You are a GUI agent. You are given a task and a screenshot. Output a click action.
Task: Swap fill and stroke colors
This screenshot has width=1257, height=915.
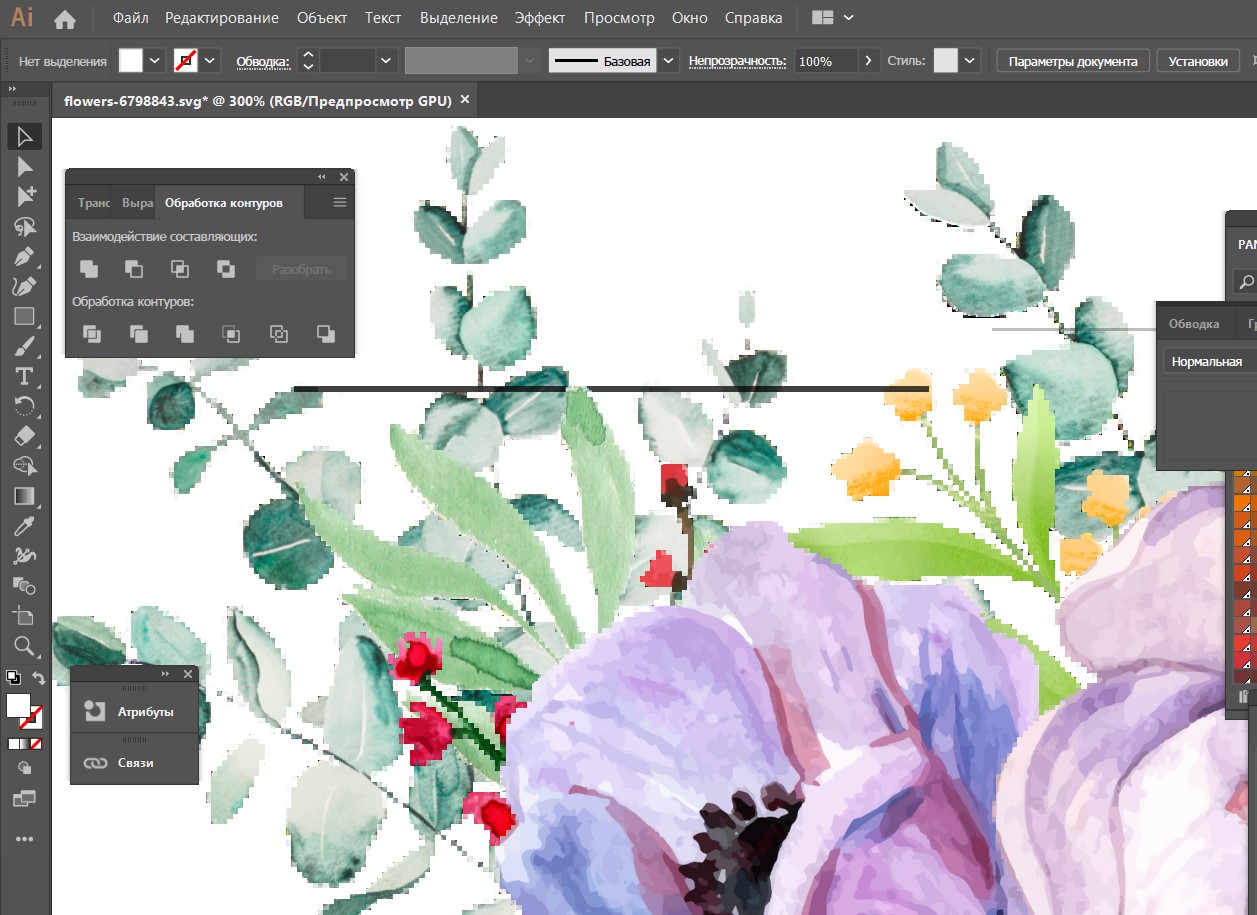39,678
